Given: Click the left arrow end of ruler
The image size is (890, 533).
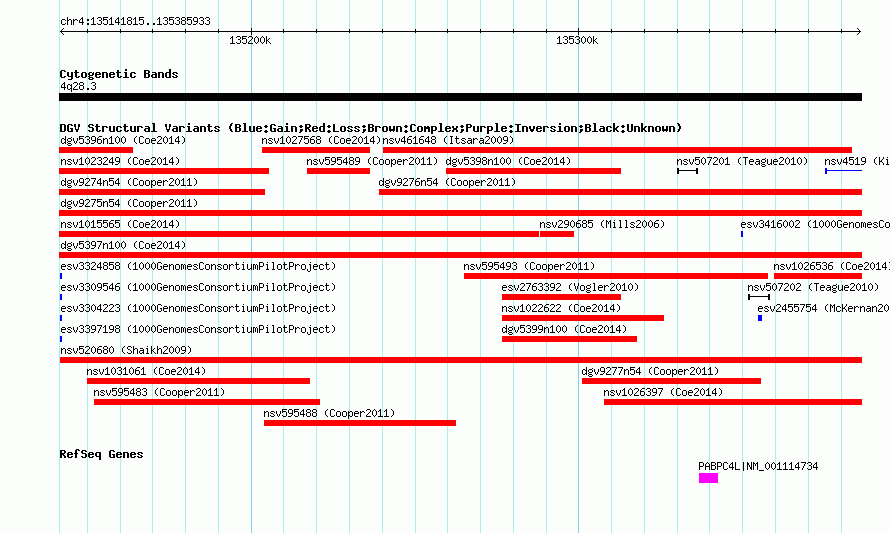Looking at the screenshot, I should (62, 32).
